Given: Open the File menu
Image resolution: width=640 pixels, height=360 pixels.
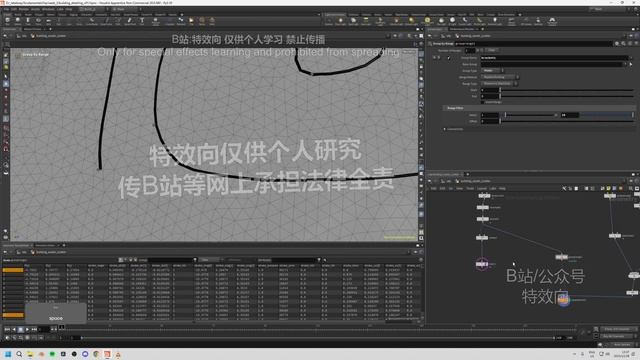Looking at the screenshot, I should click(x=7, y=9).
